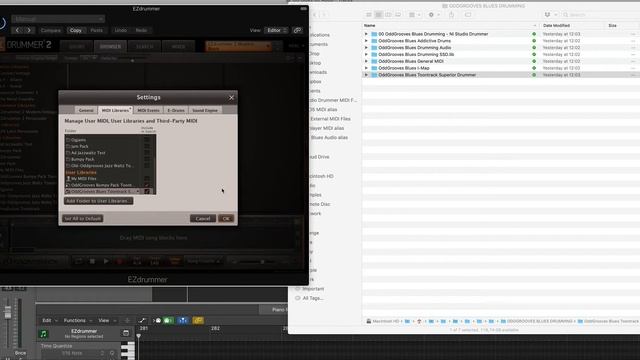Close the Settings dialog with X
Image resolution: width=640 pixels, height=360 pixels.
(x=231, y=98)
